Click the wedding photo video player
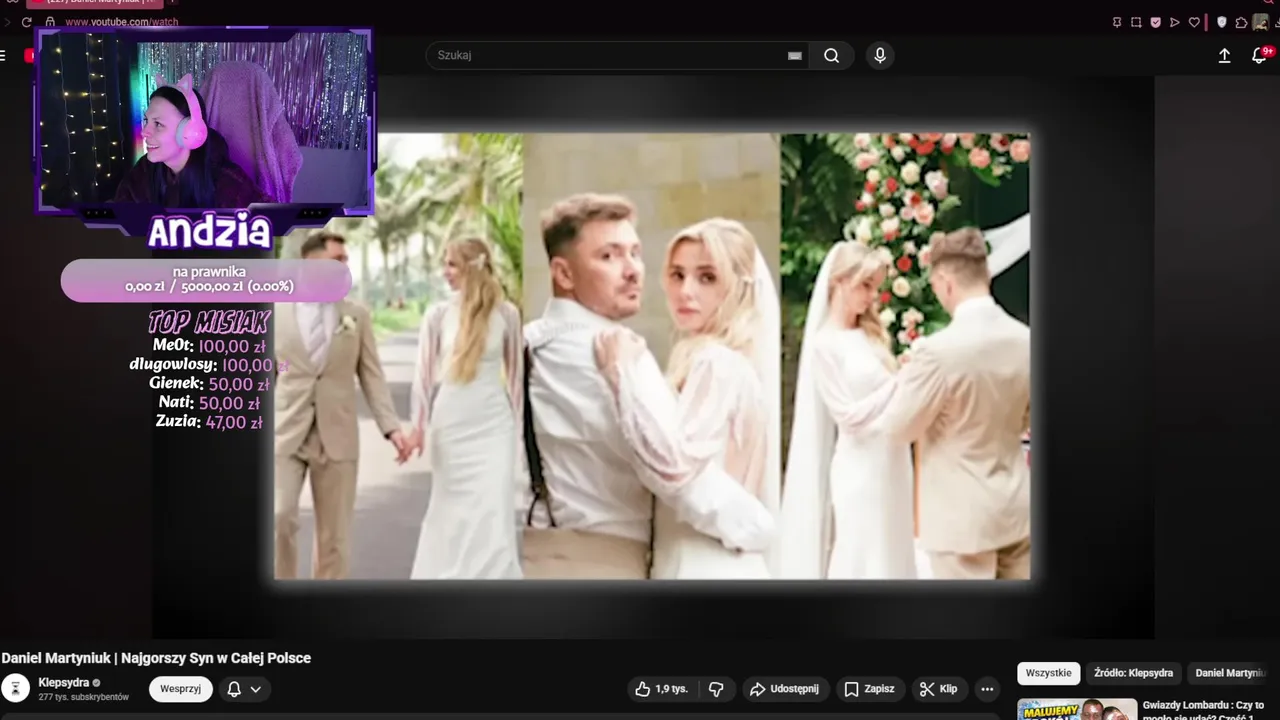This screenshot has height=720, width=1280. click(652, 357)
